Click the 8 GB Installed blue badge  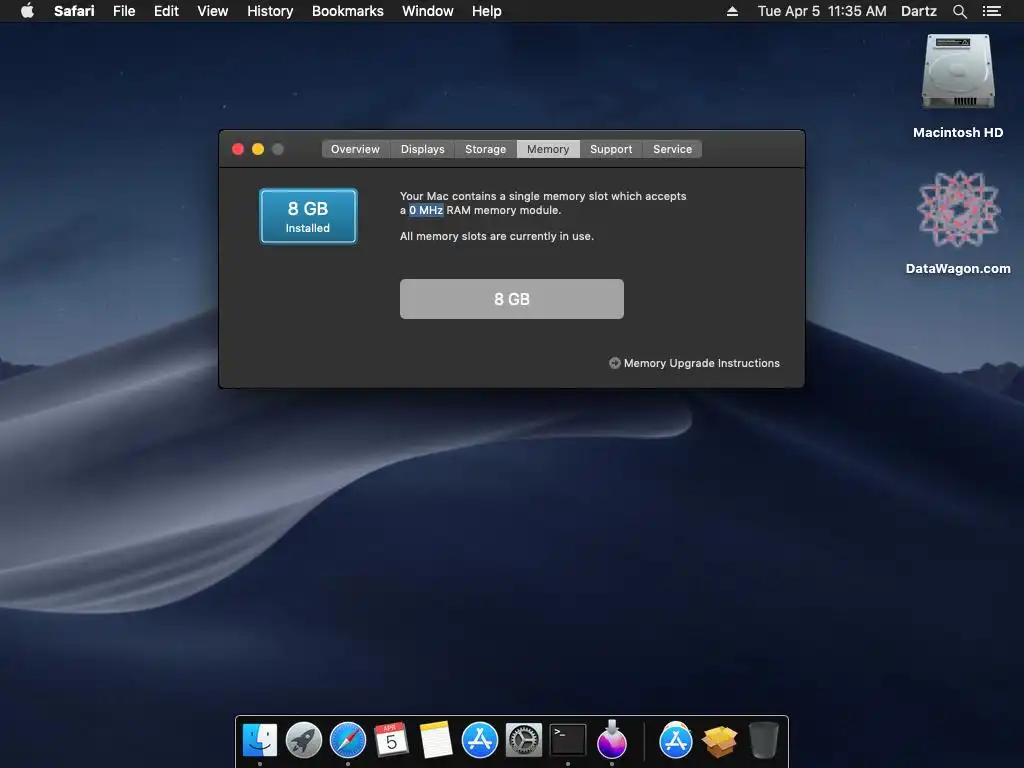click(x=308, y=216)
